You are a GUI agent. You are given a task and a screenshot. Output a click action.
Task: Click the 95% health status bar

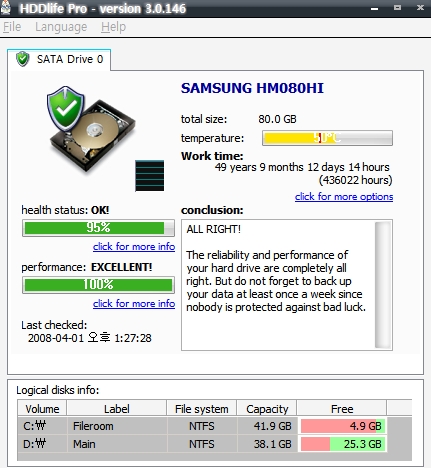click(x=98, y=228)
